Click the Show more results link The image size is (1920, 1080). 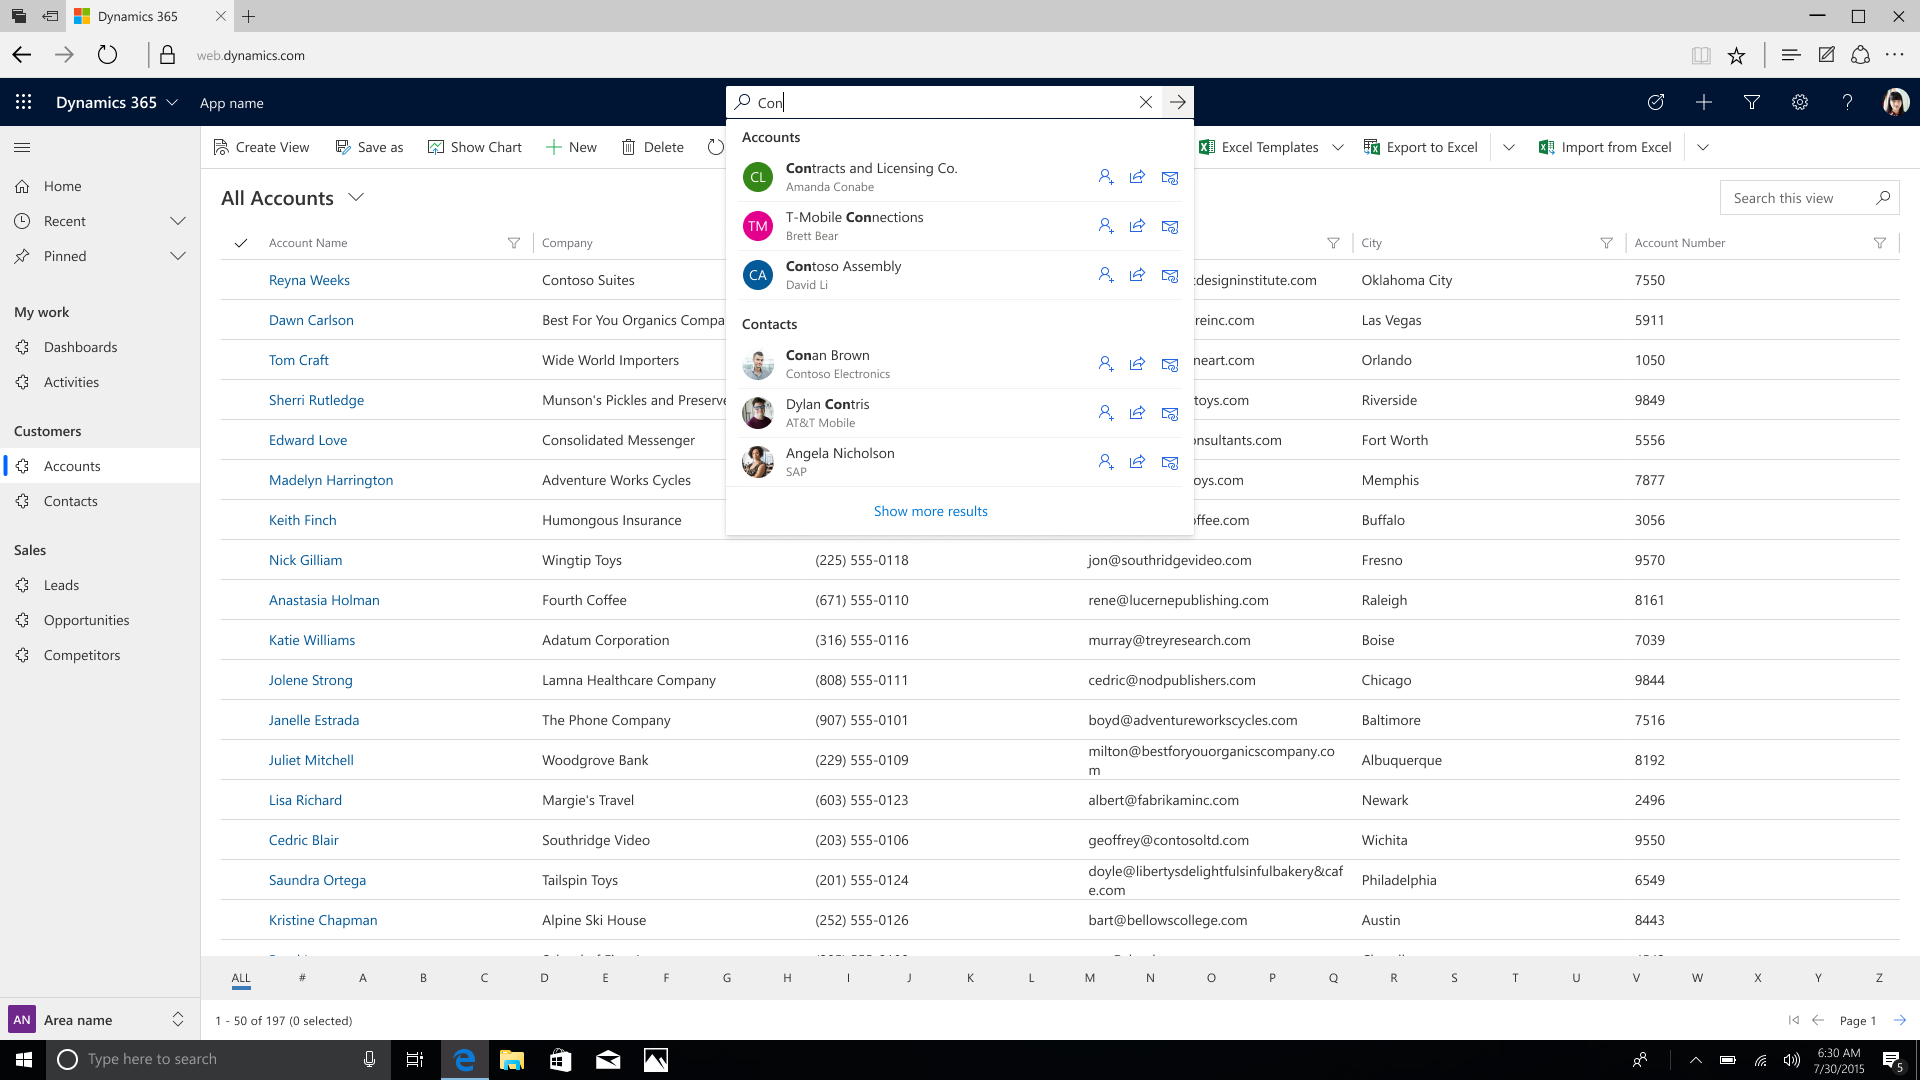931,510
